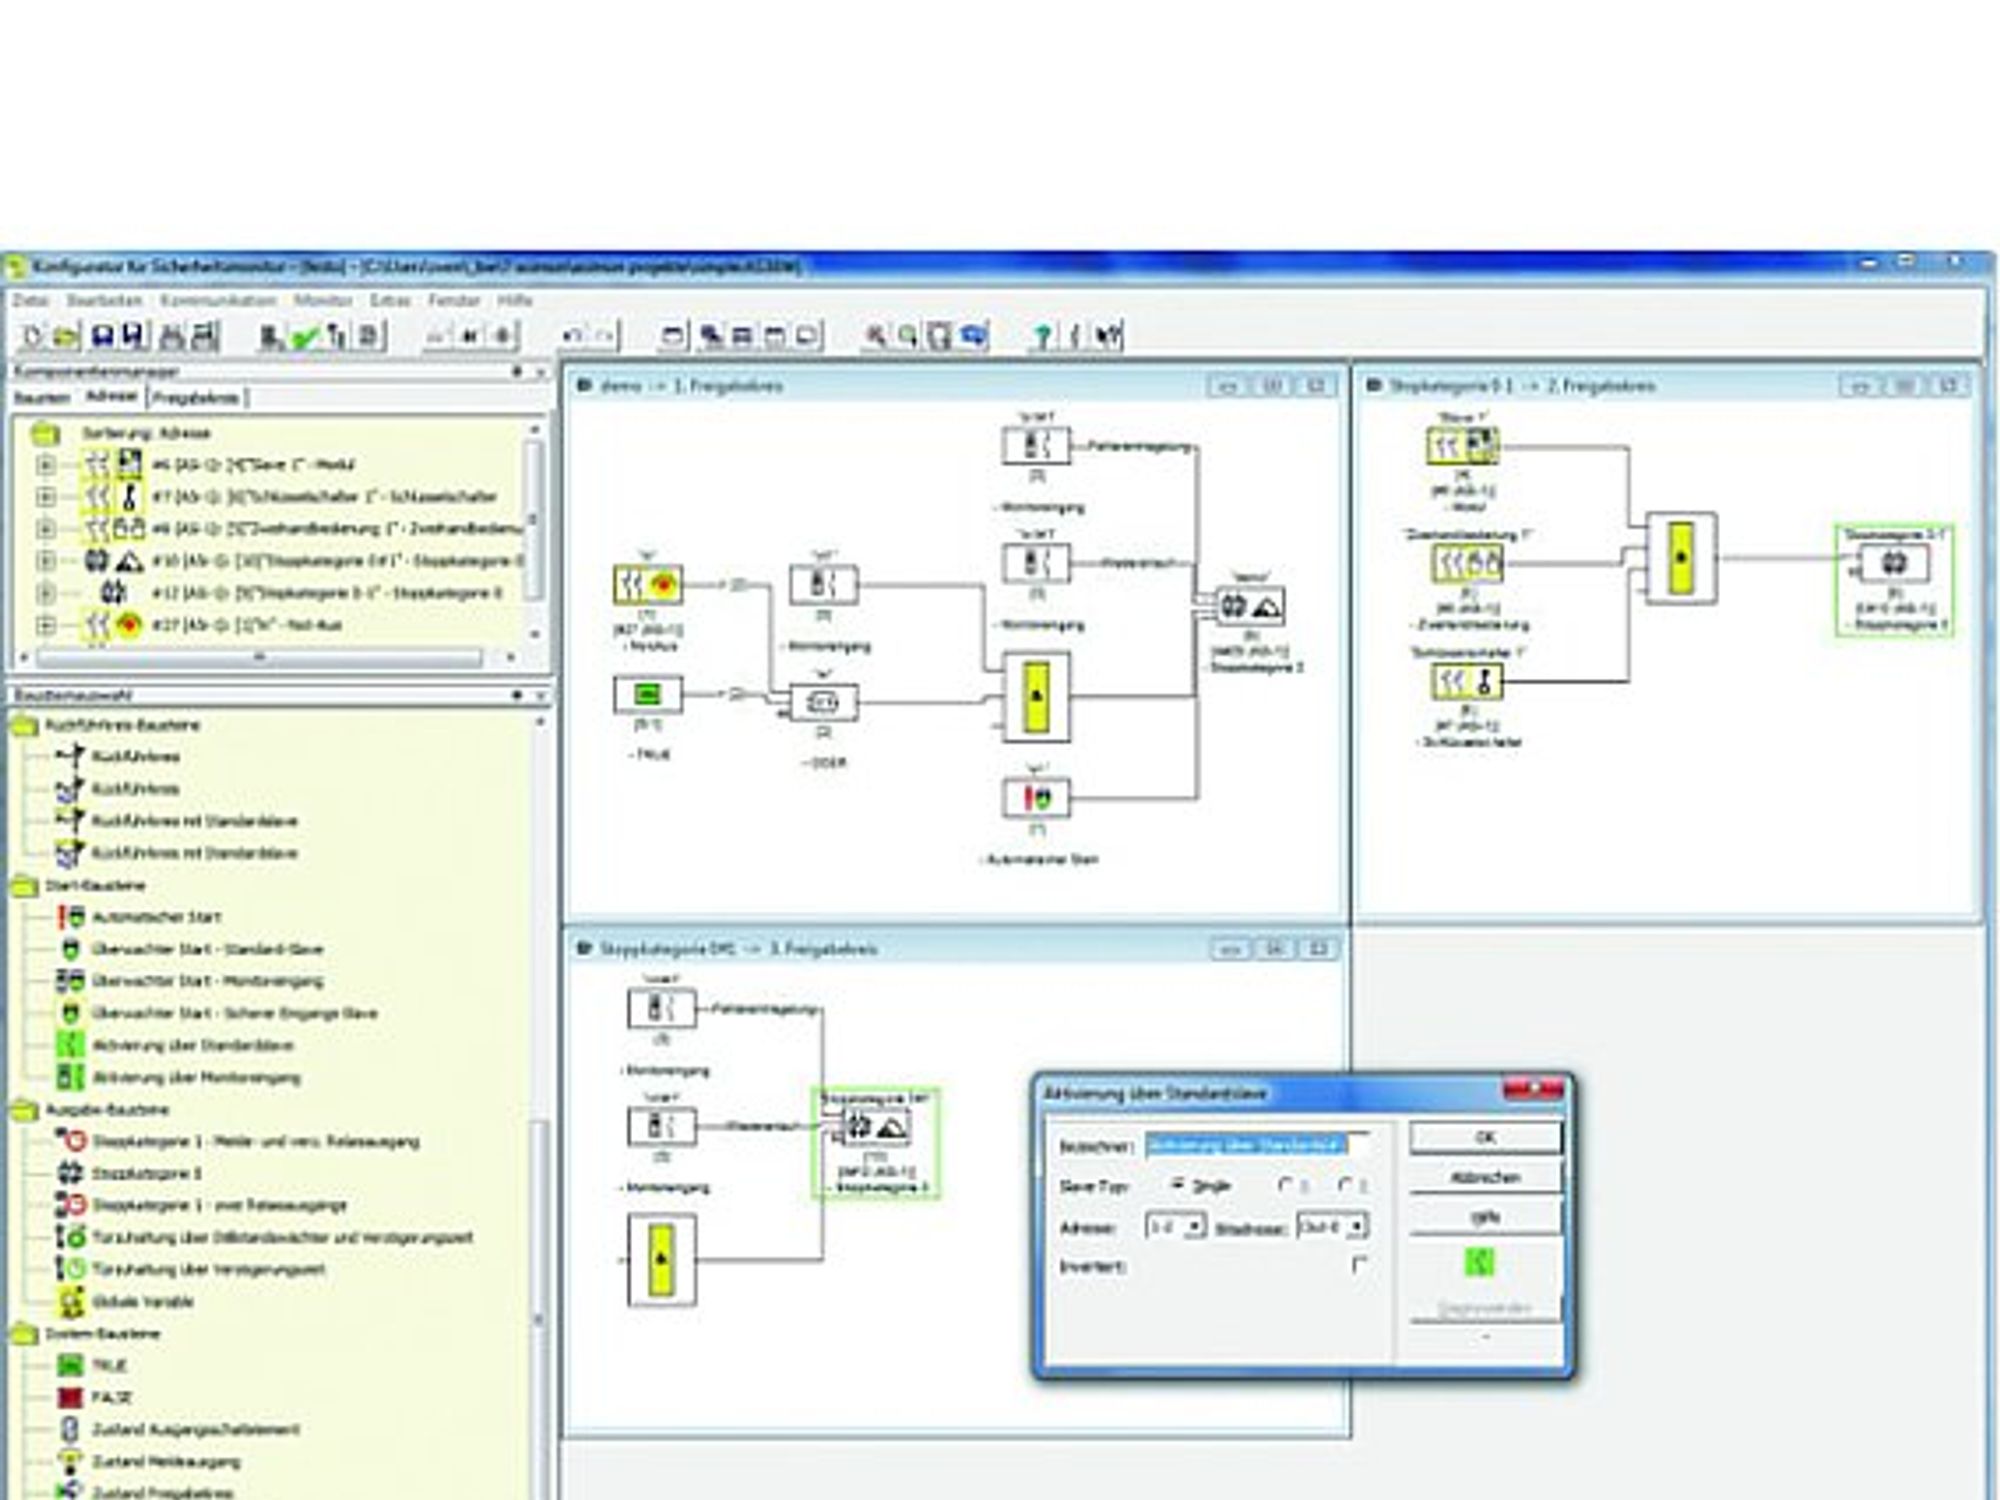Select the Single slave type radio button
The image size is (2000, 1500).
(x=1178, y=1185)
